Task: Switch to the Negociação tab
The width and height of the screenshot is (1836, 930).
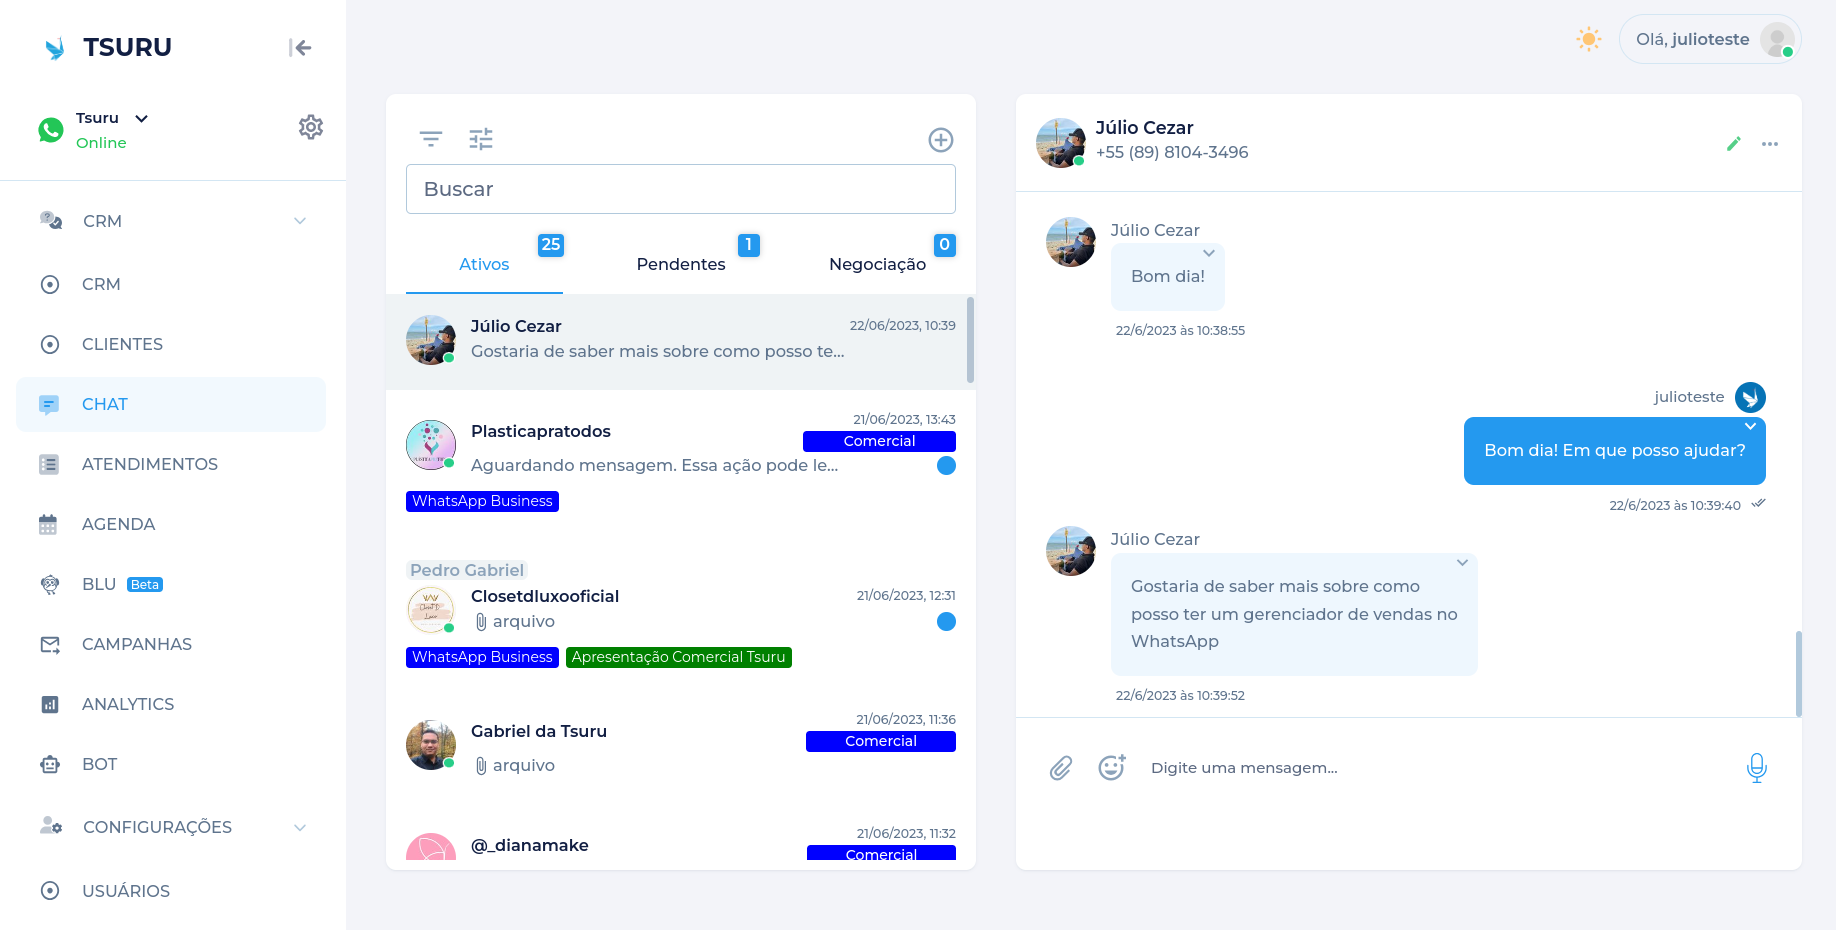Action: point(877,264)
